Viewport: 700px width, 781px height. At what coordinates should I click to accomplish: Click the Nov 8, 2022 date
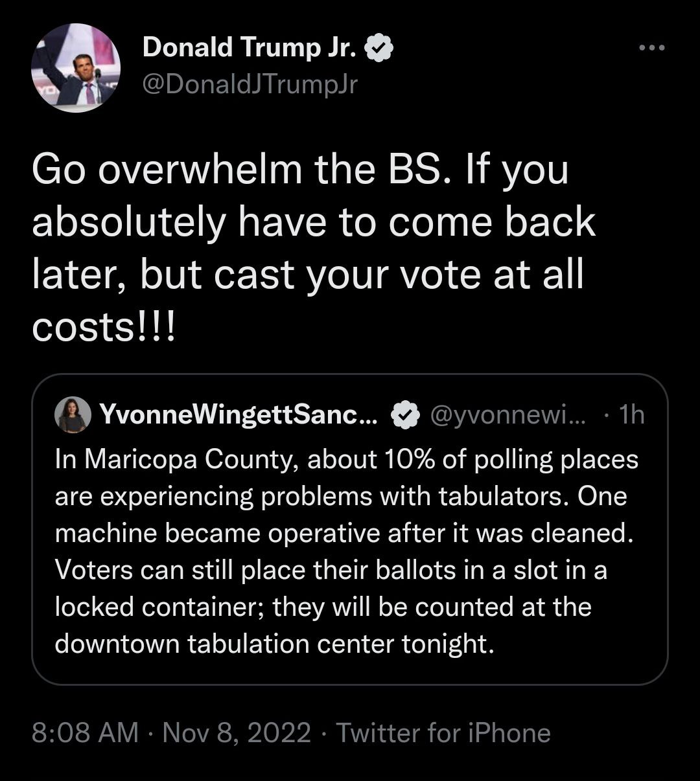pyautogui.click(x=239, y=733)
